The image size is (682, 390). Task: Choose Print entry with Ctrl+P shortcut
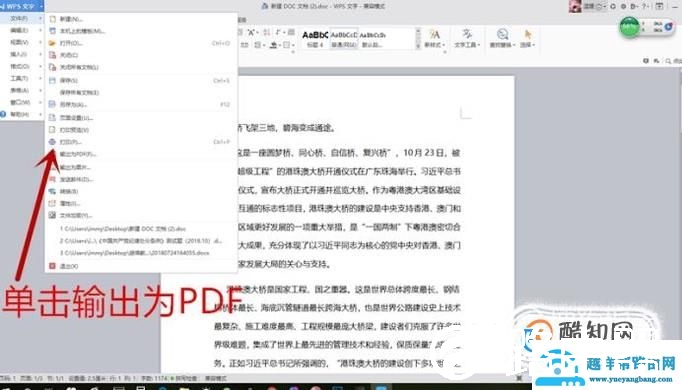coord(141,142)
